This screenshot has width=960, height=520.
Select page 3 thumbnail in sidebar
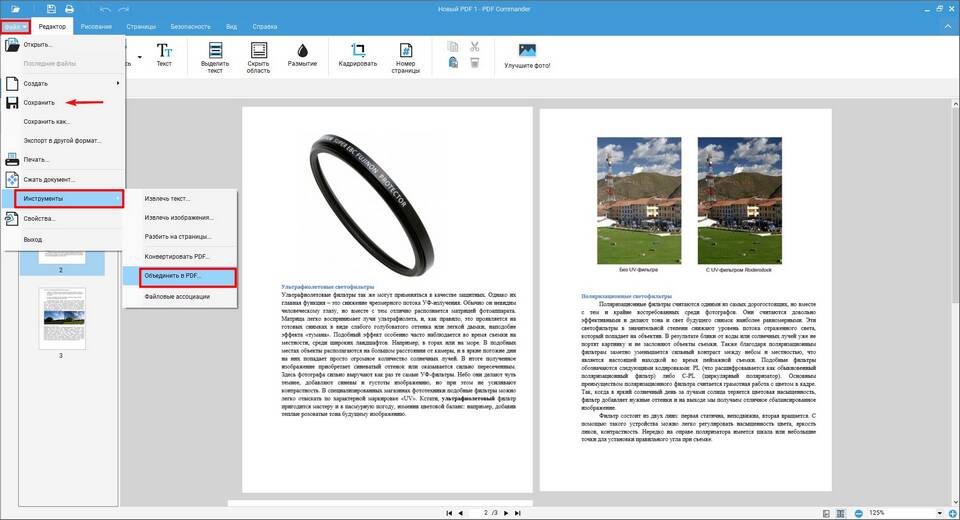pos(60,316)
